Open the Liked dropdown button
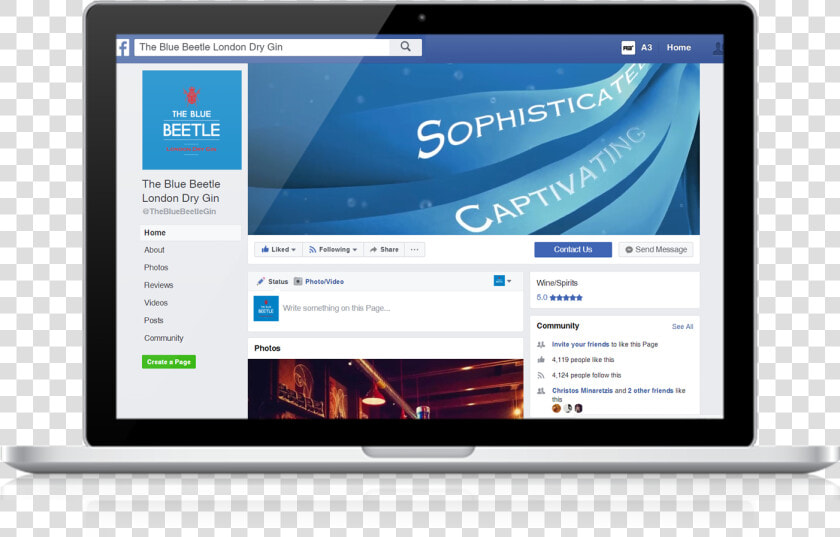The width and height of the screenshot is (840, 537). coord(279,250)
